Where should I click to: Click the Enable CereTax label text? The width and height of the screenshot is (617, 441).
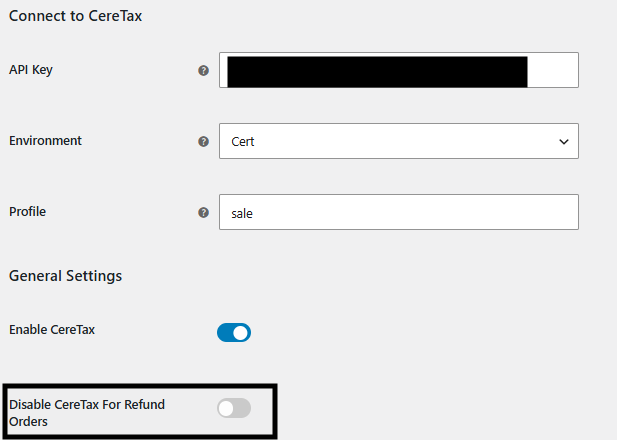[52, 330]
